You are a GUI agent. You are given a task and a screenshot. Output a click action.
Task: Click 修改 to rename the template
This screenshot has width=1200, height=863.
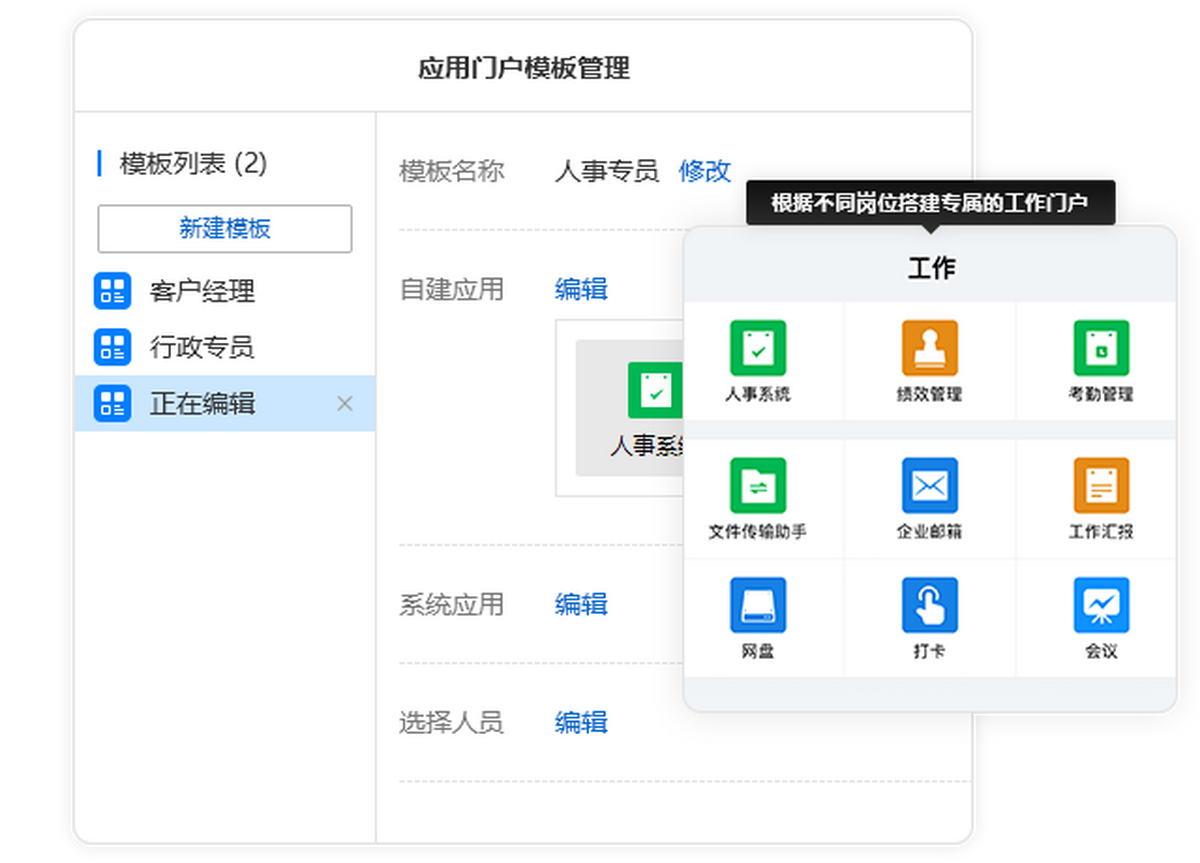tap(705, 171)
